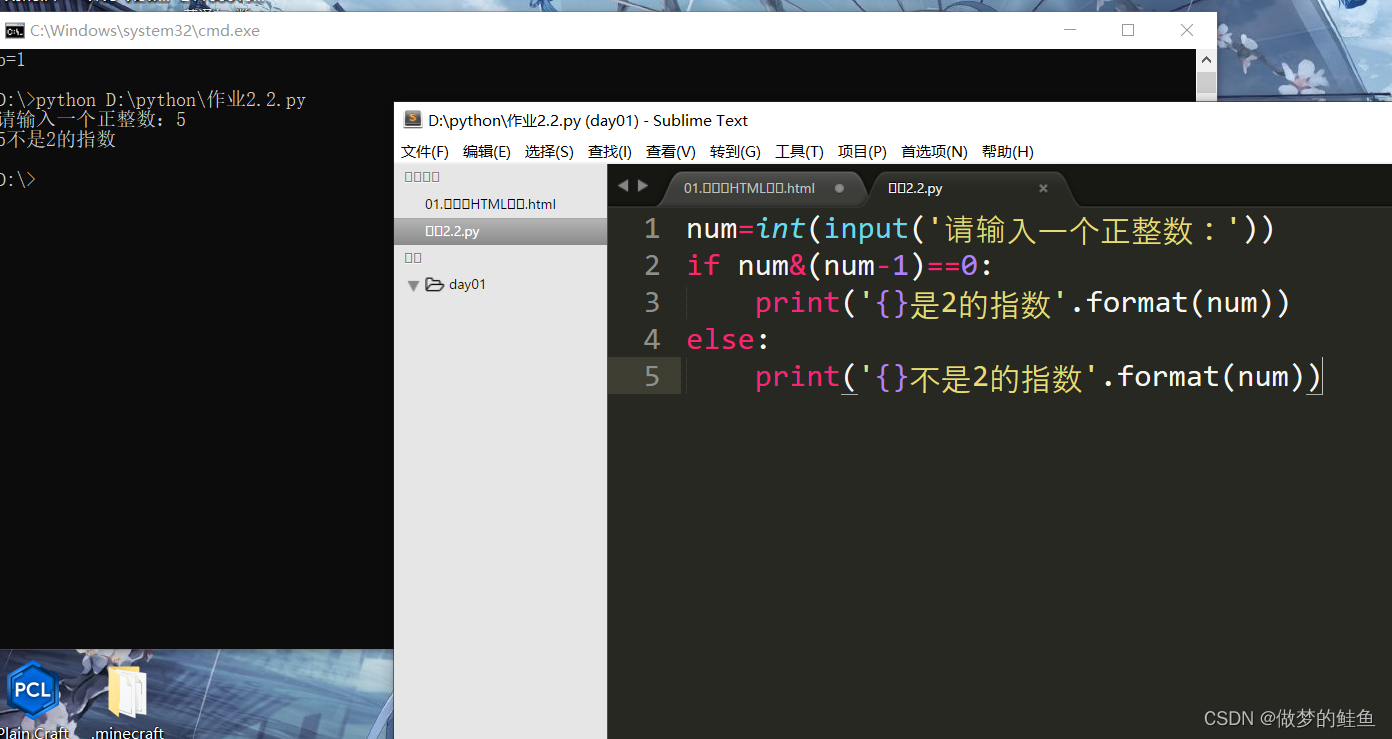
Task: Close the ??2.2.py tab with its X
Action: coord(1043,188)
